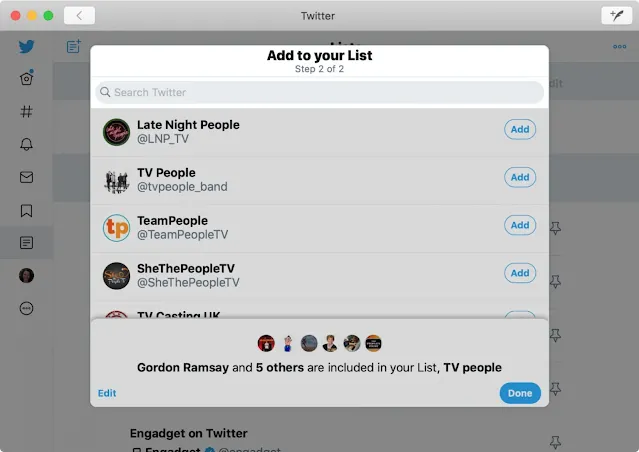Open the Twitter home bird icon
The width and height of the screenshot is (639, 452).
[26, 46]
